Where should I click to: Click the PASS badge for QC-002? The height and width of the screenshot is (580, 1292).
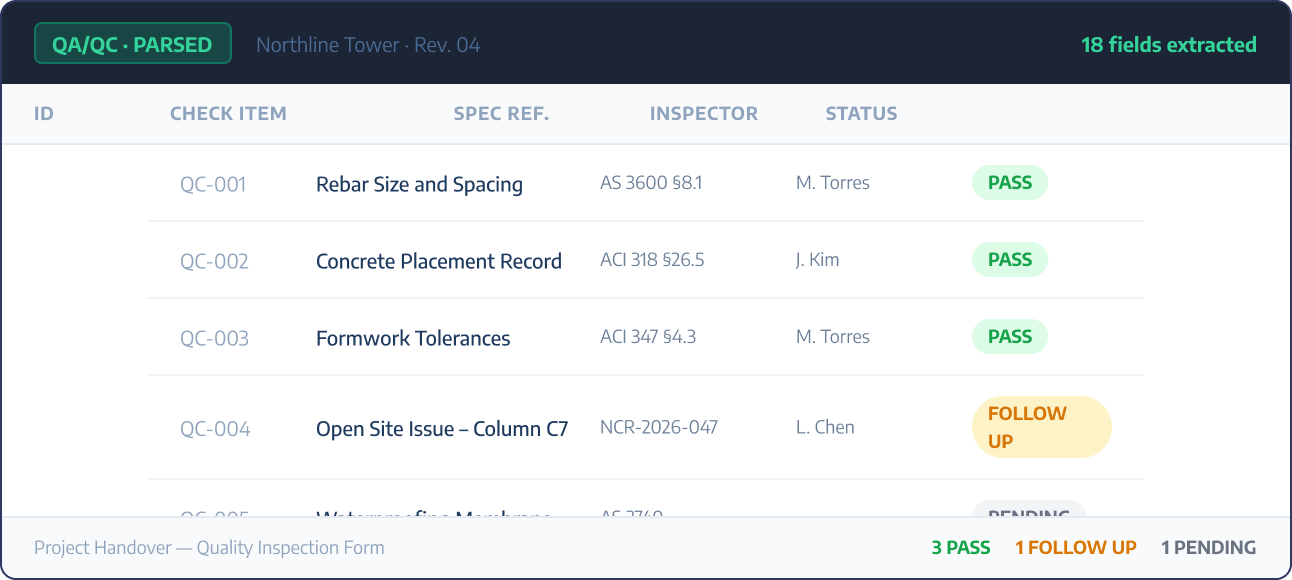pyautogui.click(x=1010, y=260)
